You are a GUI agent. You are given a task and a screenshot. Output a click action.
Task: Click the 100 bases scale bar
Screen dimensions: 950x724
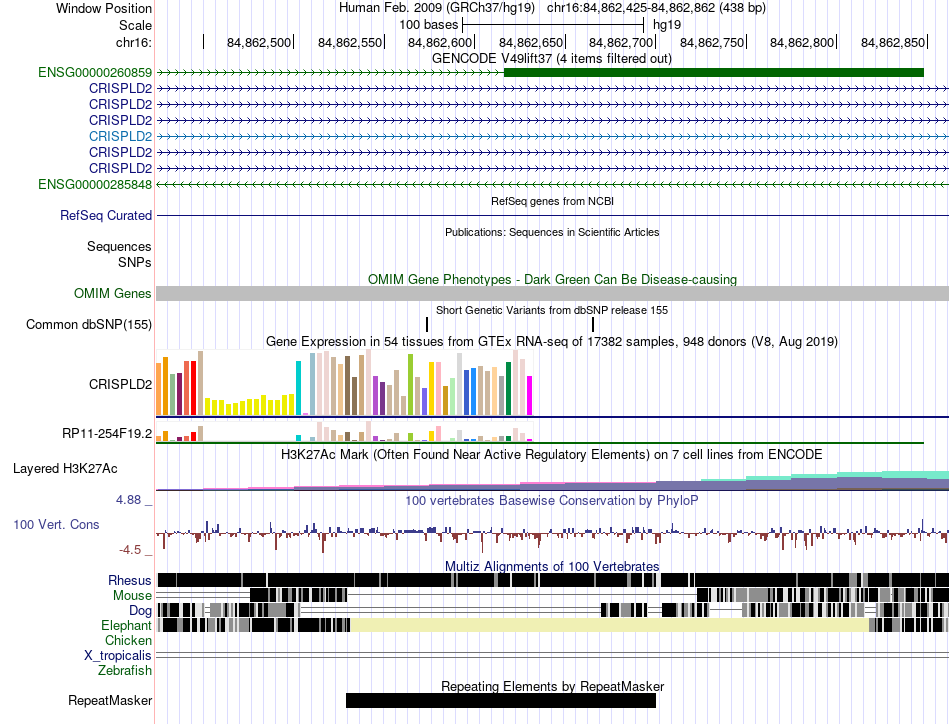(x=553, y=25)
